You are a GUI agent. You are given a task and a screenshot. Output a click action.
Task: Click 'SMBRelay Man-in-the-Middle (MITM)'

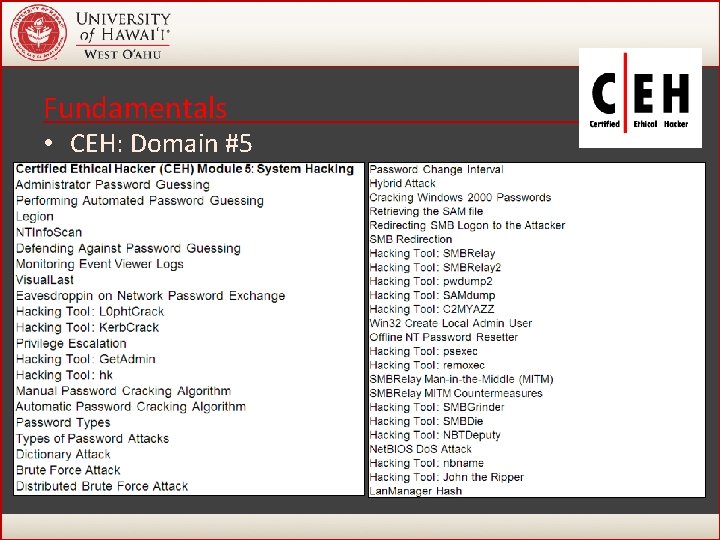click(461, 379)
